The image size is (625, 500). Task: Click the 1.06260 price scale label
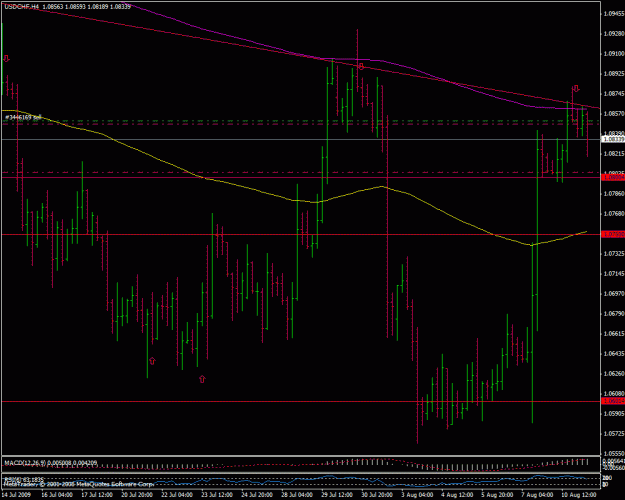click(x=614, y=374)
